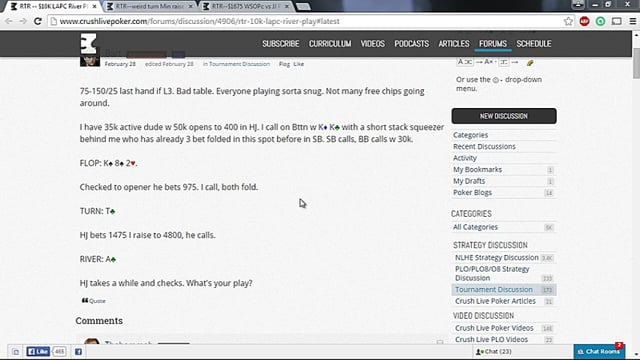Click the pencil icon in sidebar formatting hint
This screenshot has width=640, height=360.
tap(530, 62)
